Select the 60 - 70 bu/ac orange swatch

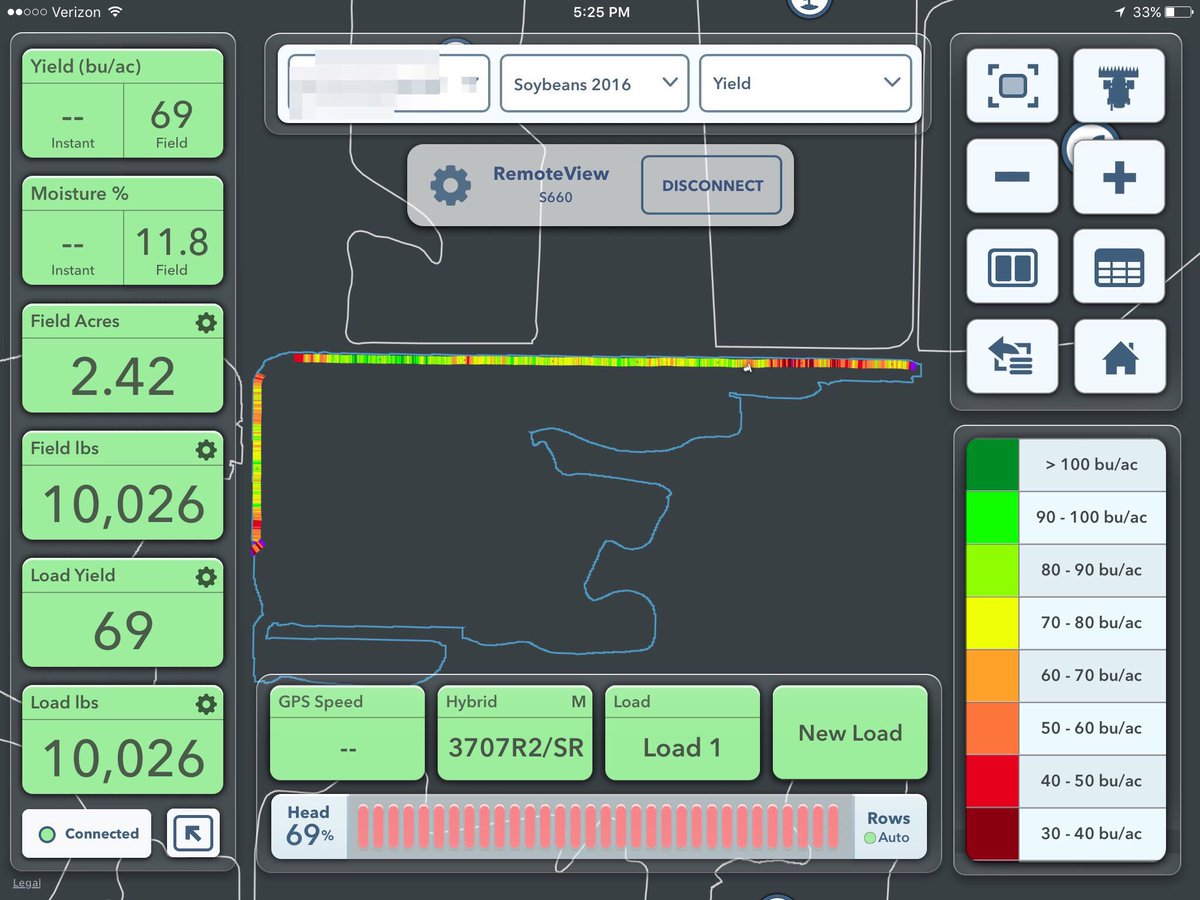point(993,676)
